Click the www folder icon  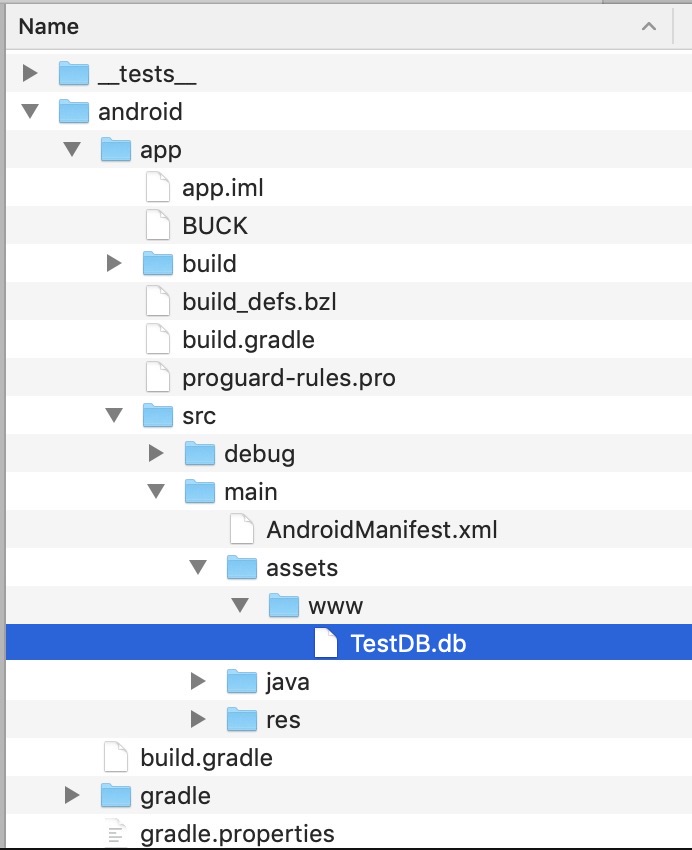coord(284,605)
